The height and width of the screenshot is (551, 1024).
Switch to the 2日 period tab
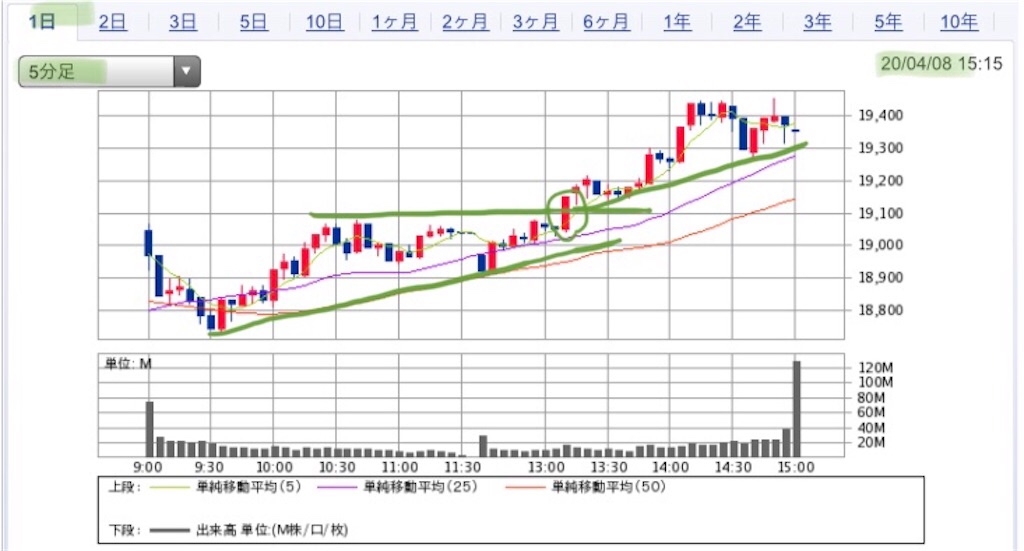pyautogui.click(x=112, y=22)
